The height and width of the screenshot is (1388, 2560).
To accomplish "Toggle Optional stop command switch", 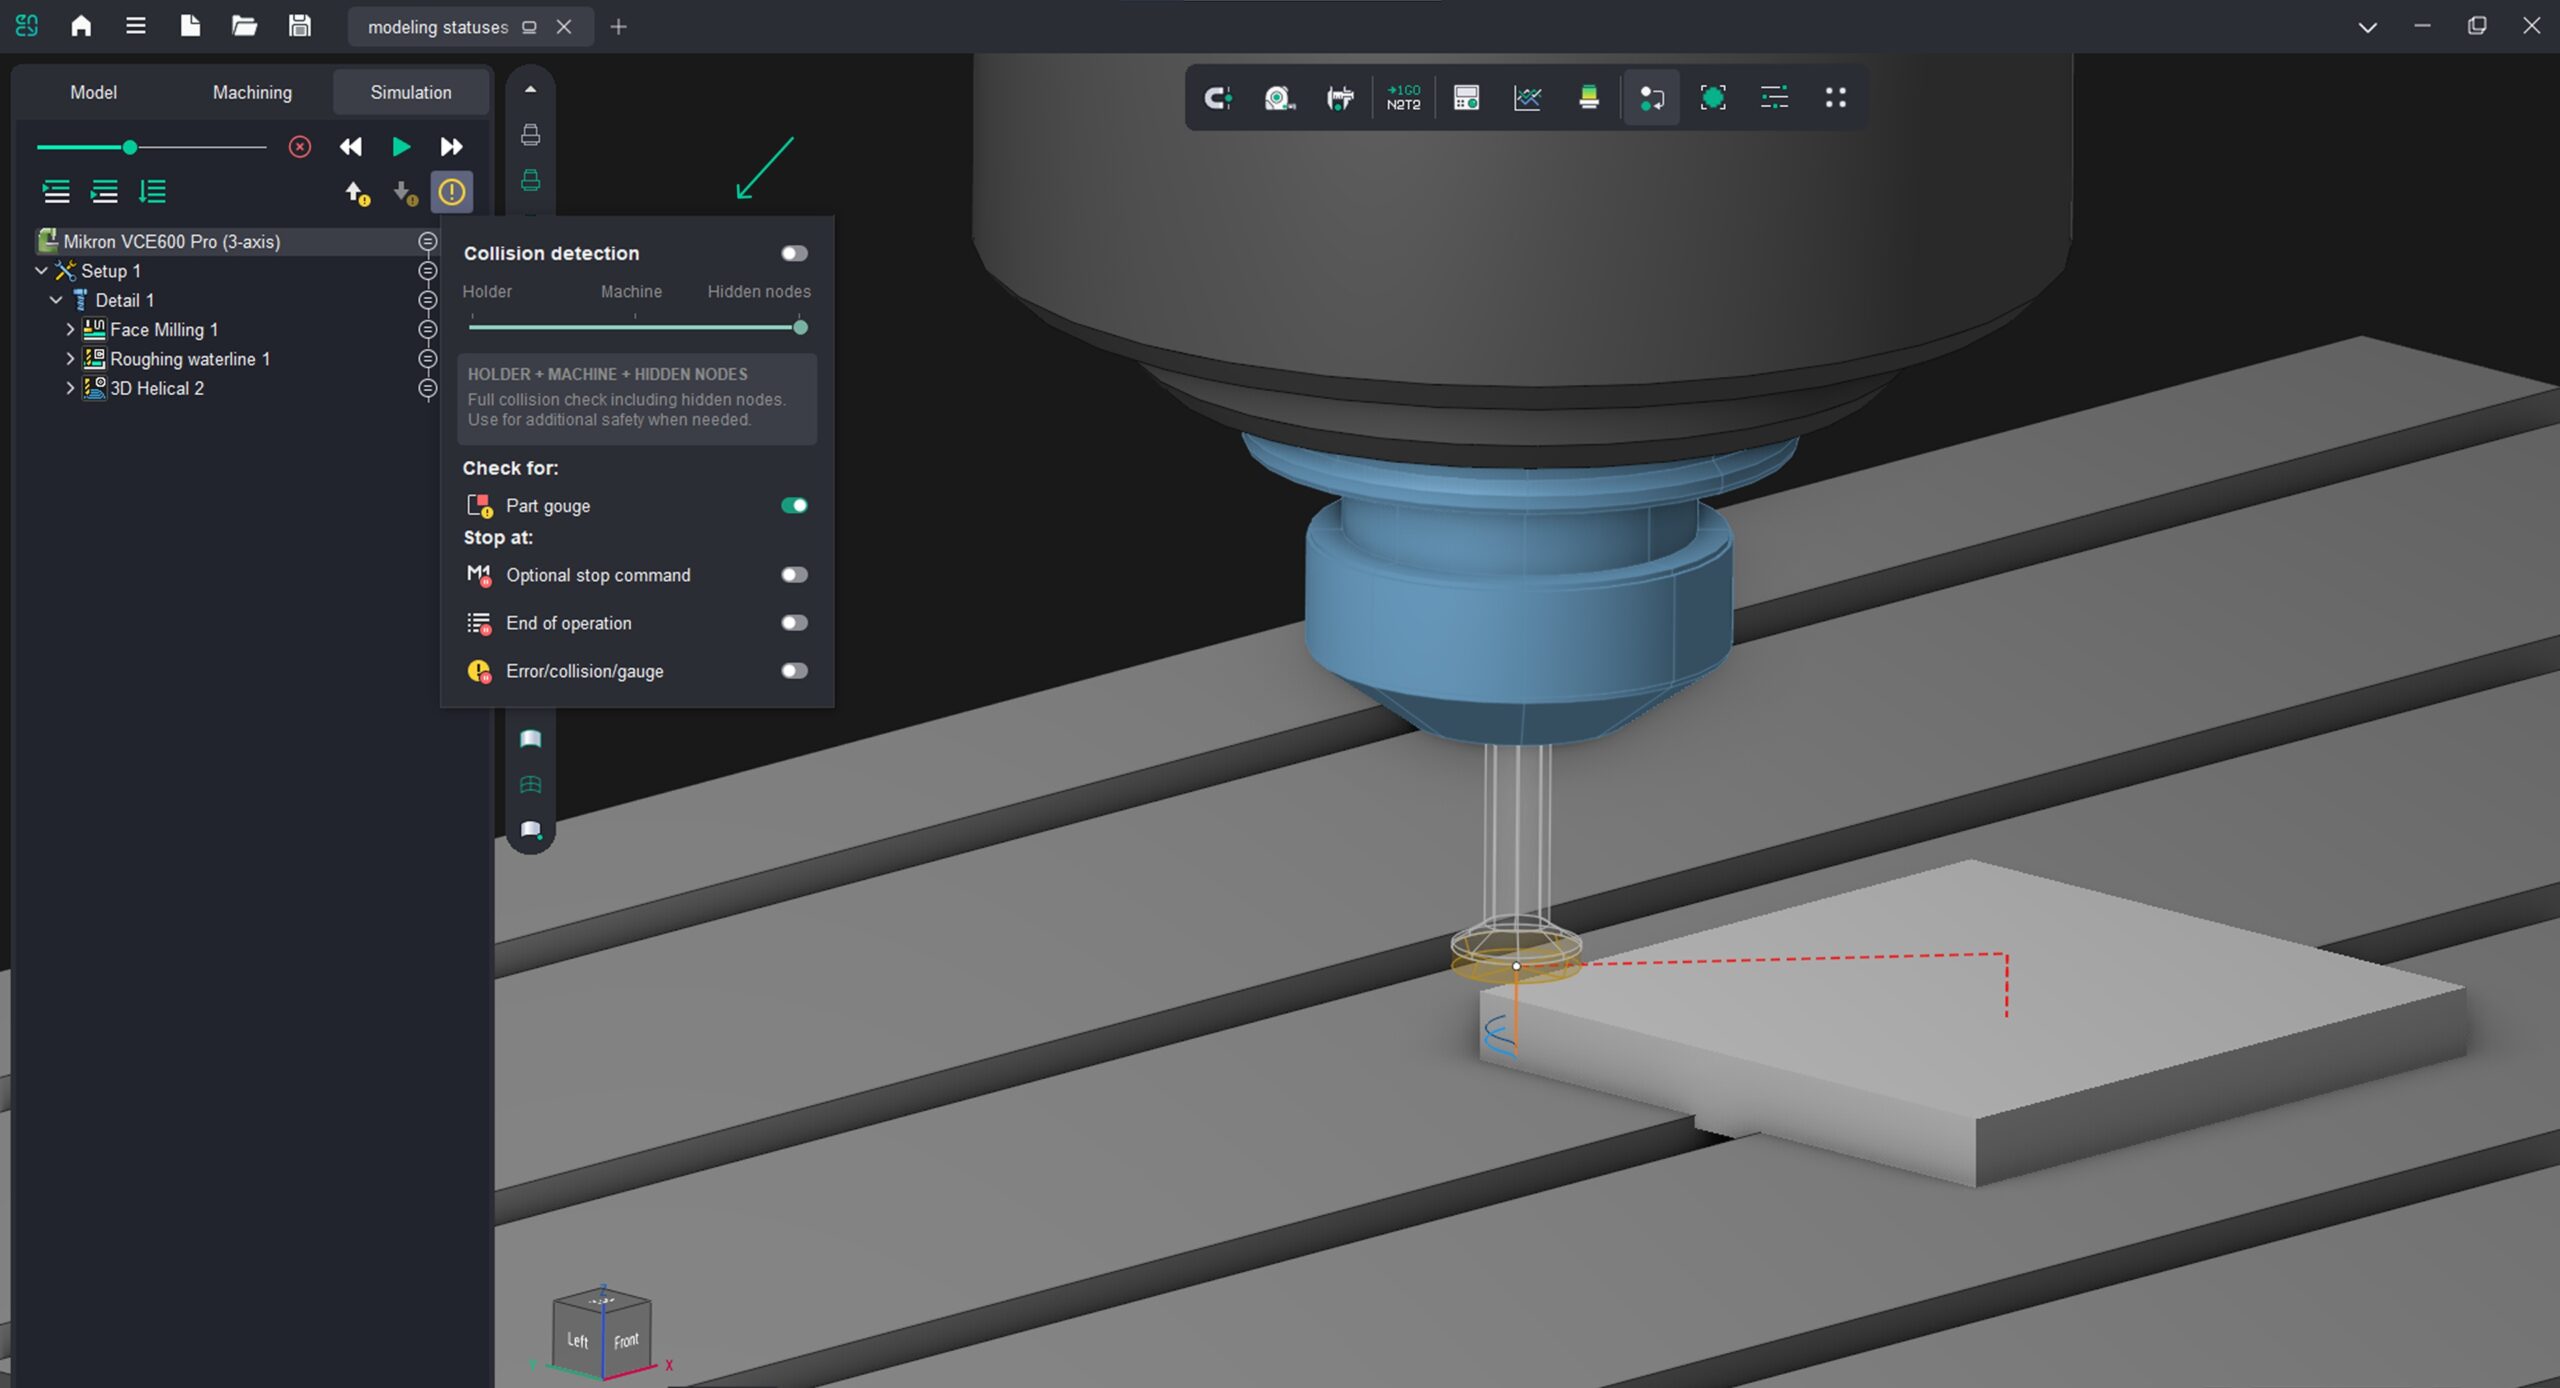I will (x=794, y=575).
